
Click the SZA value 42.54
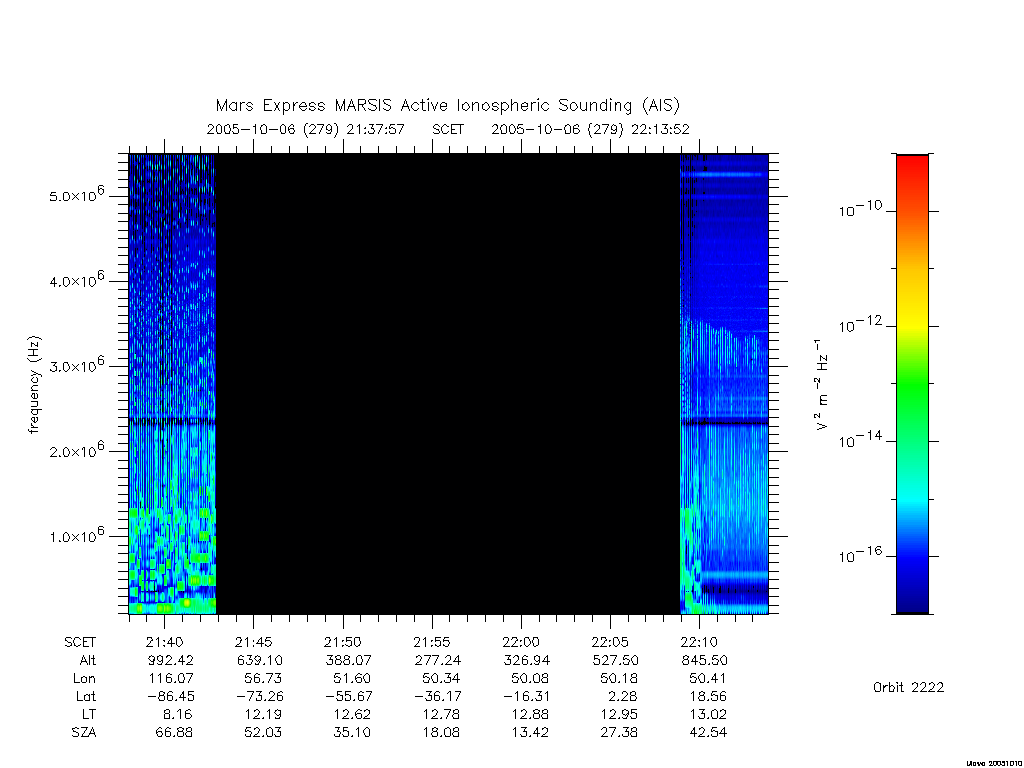pos(709,733)
